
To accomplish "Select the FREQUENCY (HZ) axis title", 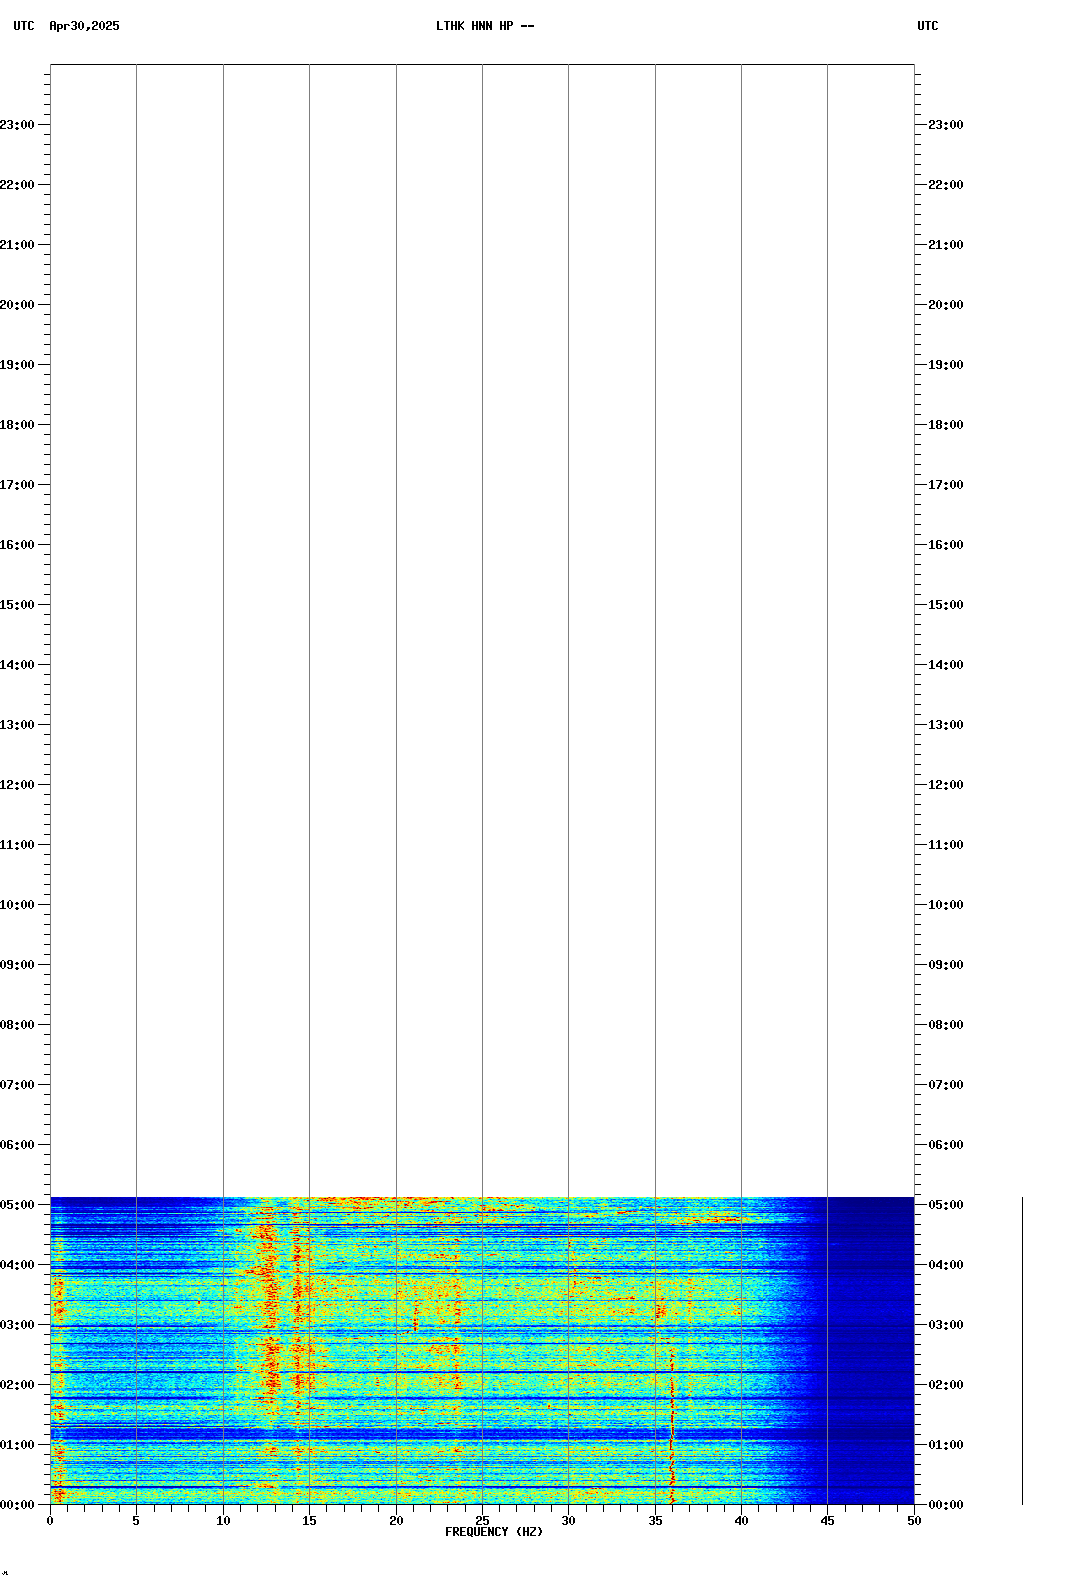I will point(494,1532).
